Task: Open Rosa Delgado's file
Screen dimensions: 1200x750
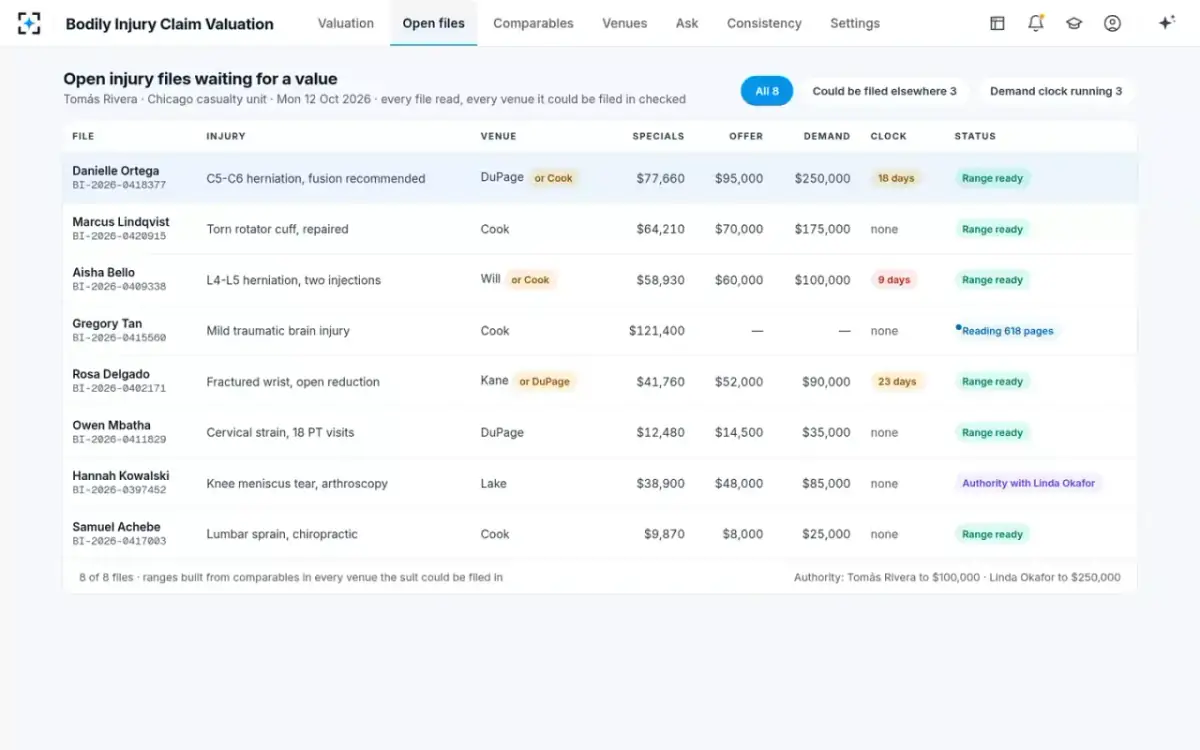Action: (x=600, y=382)
